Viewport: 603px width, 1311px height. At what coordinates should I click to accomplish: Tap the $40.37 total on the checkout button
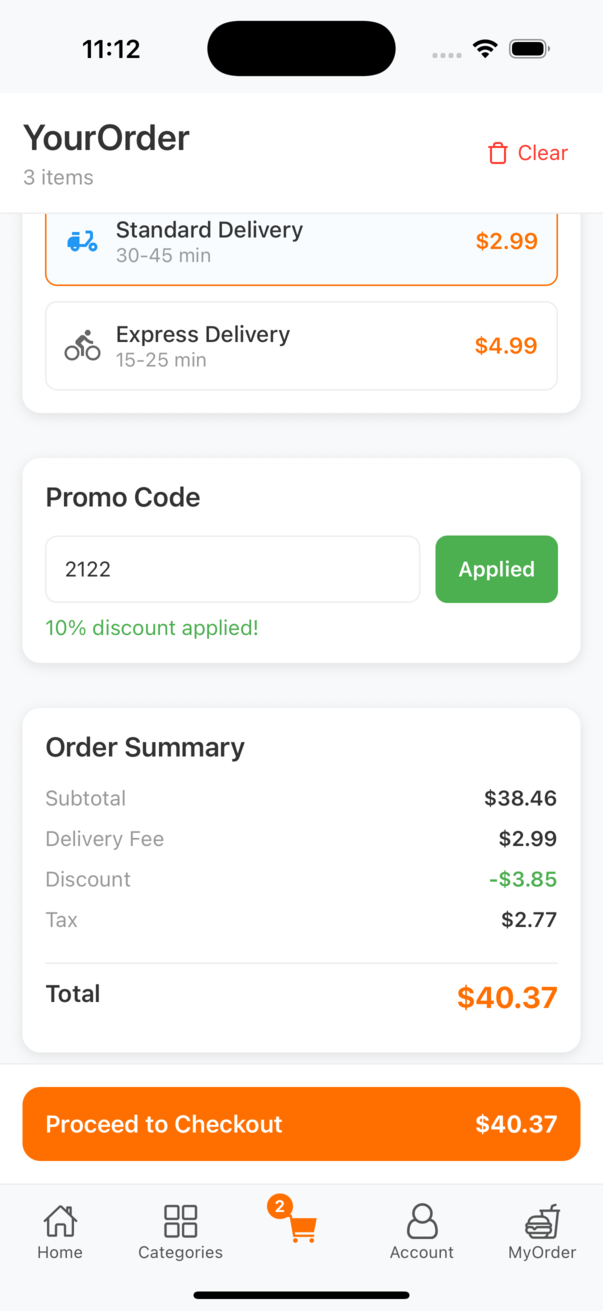516,1124
